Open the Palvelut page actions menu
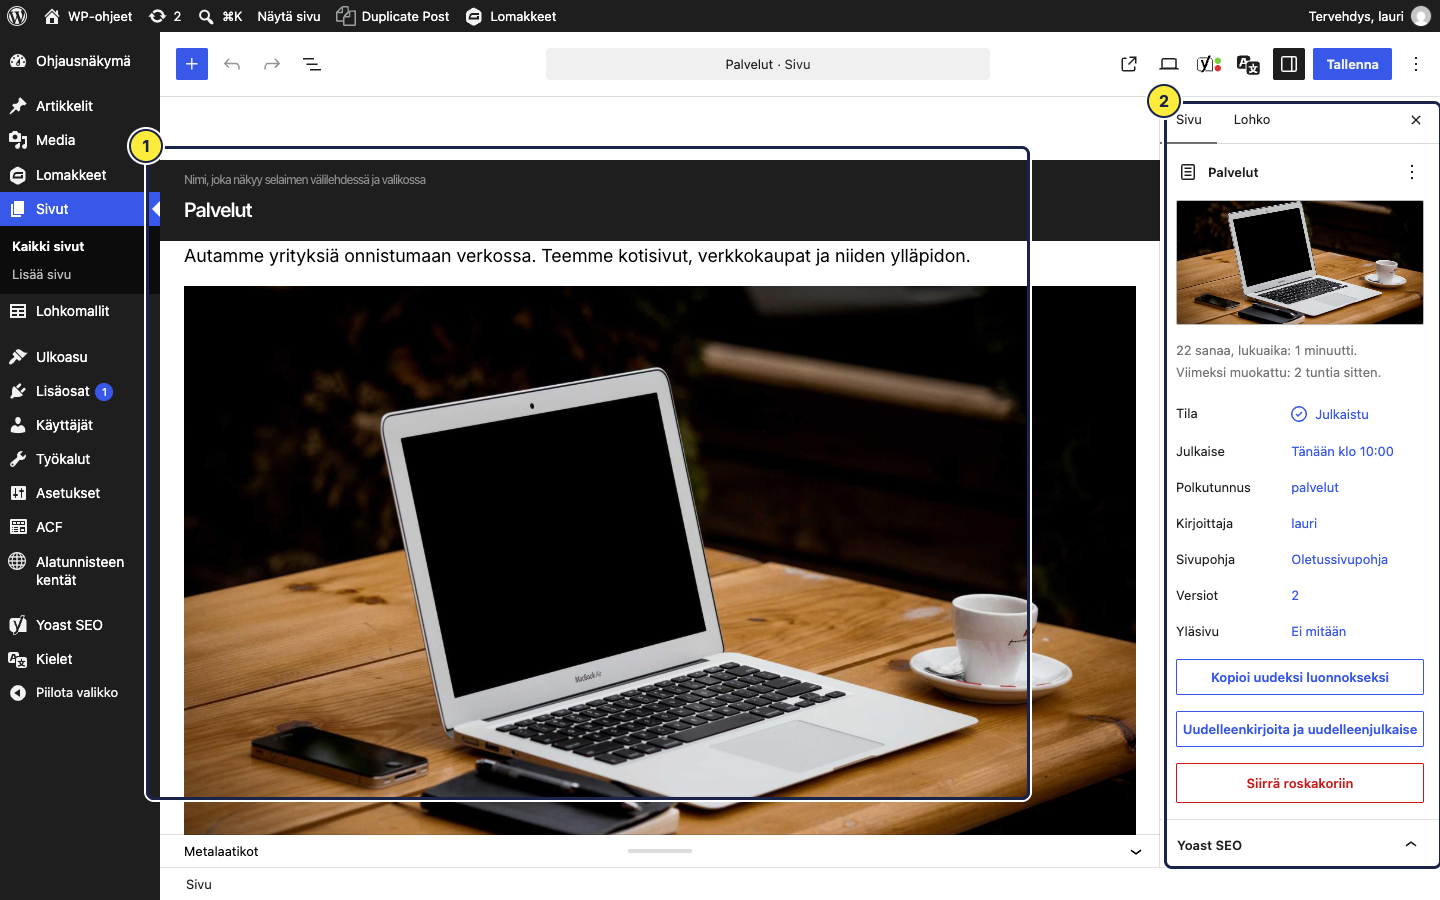Image resolution: width=1440 pixels, height=900 pixels. coord(1412,172)
